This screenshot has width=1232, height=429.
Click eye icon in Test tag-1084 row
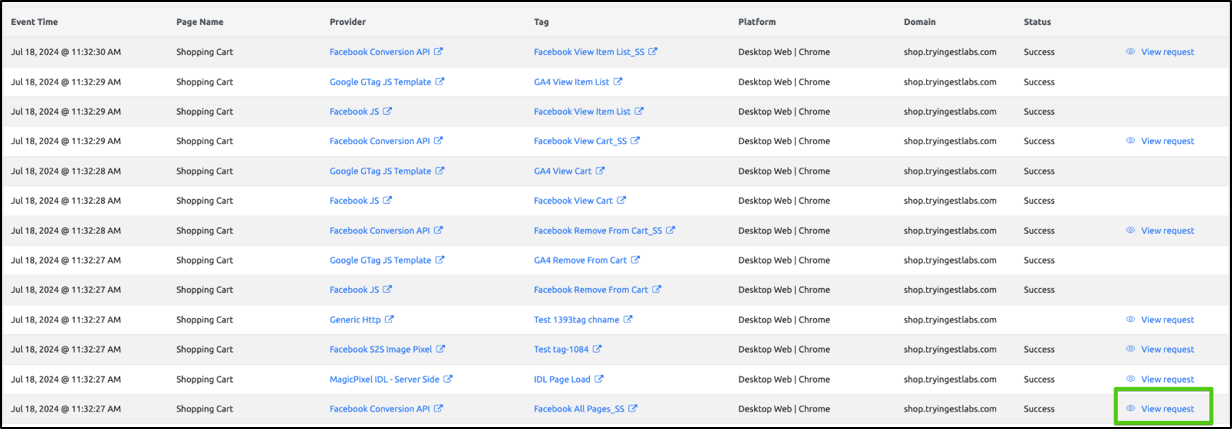coord(1130,349)
